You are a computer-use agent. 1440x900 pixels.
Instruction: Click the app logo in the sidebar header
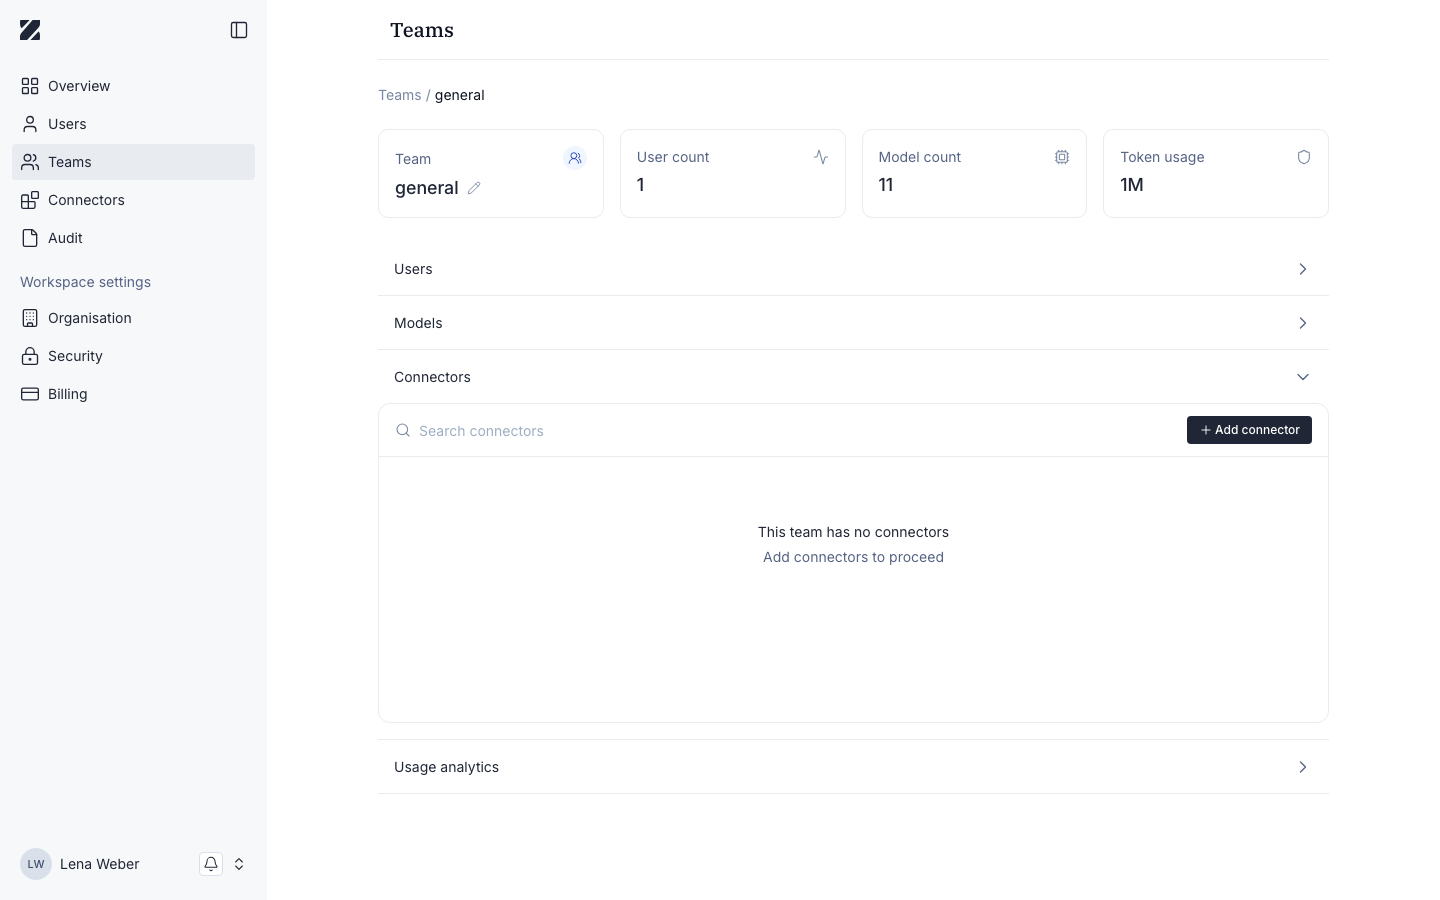[30, 30]
